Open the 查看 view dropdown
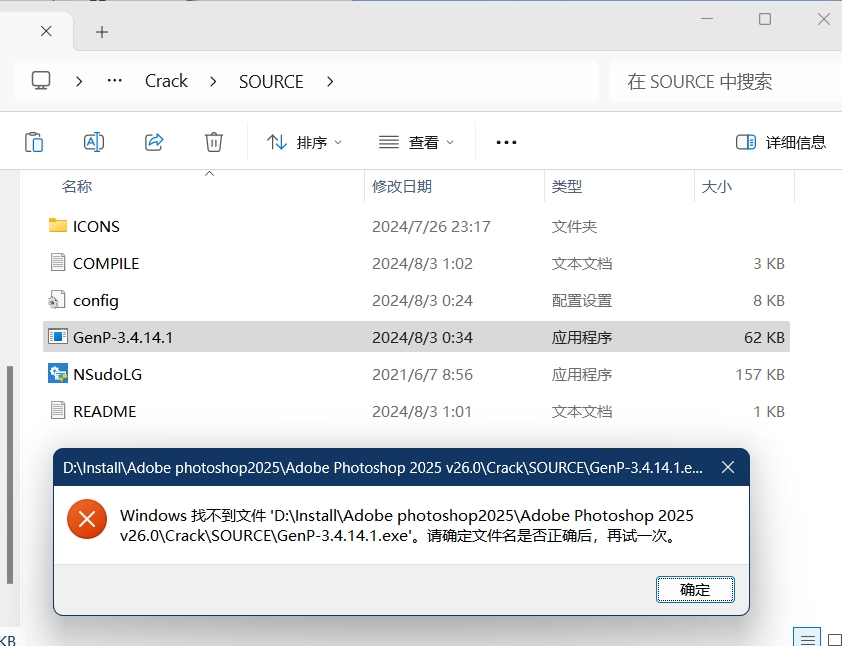842x646 pixels. click(x=416, y=142)
